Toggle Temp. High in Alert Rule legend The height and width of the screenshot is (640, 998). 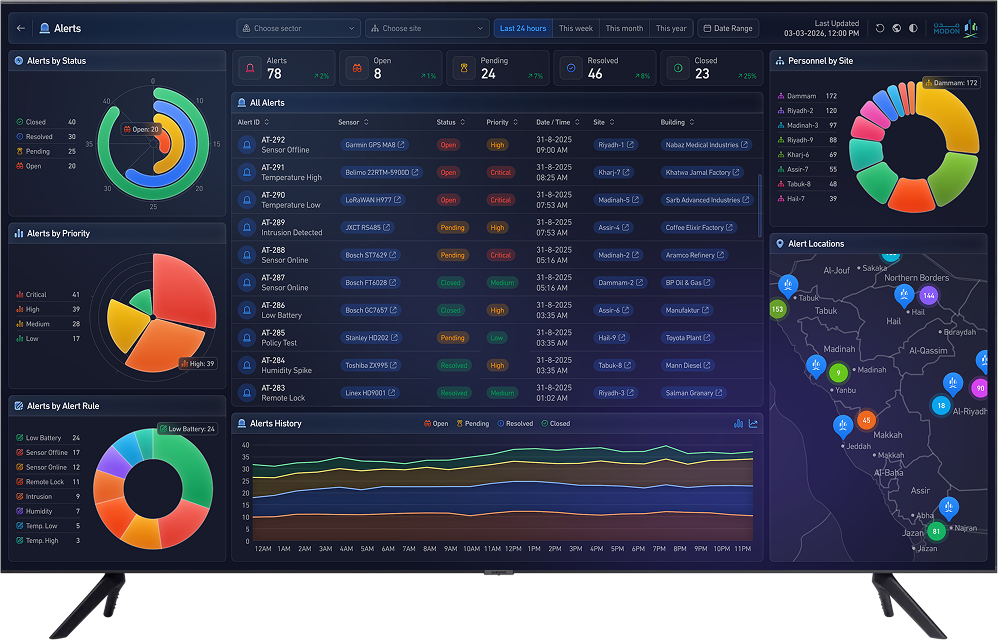pyautogui.click(x=48, y=541)
